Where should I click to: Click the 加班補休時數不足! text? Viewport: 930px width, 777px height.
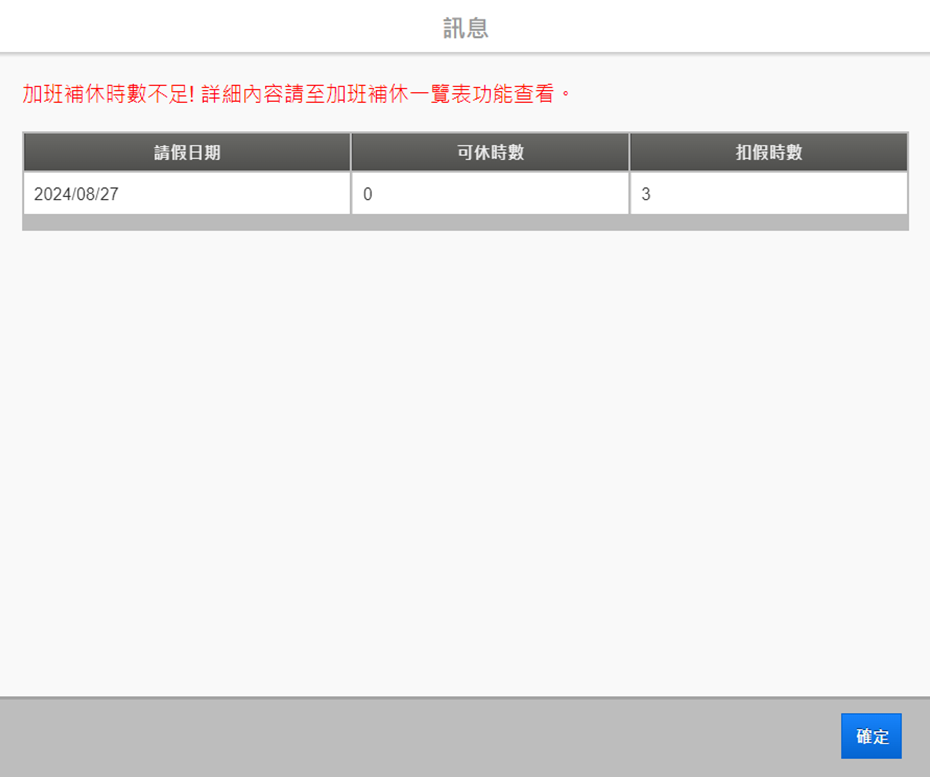point(106,95)
